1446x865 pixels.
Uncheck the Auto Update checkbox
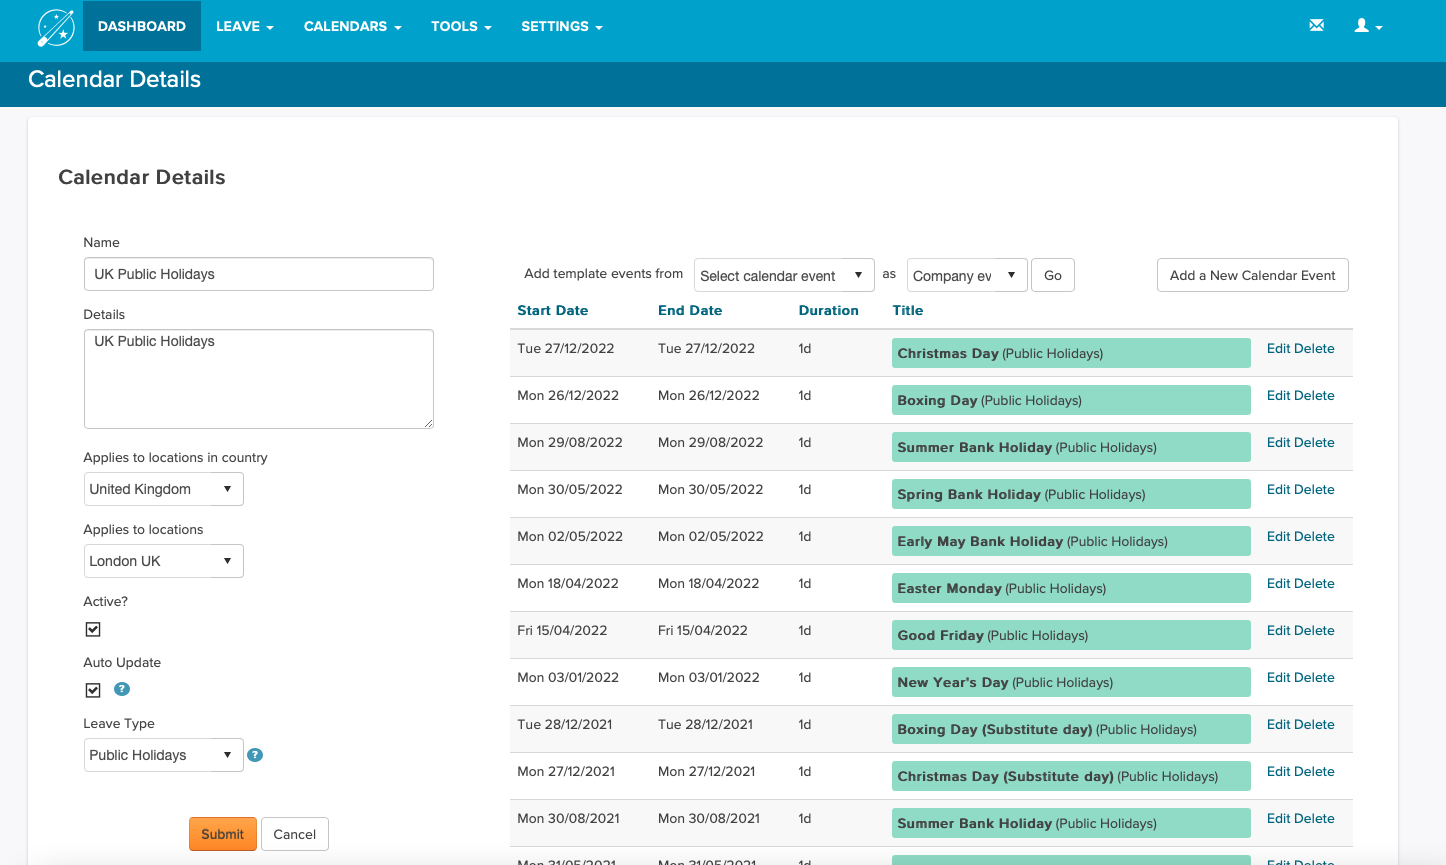(93, 690)
